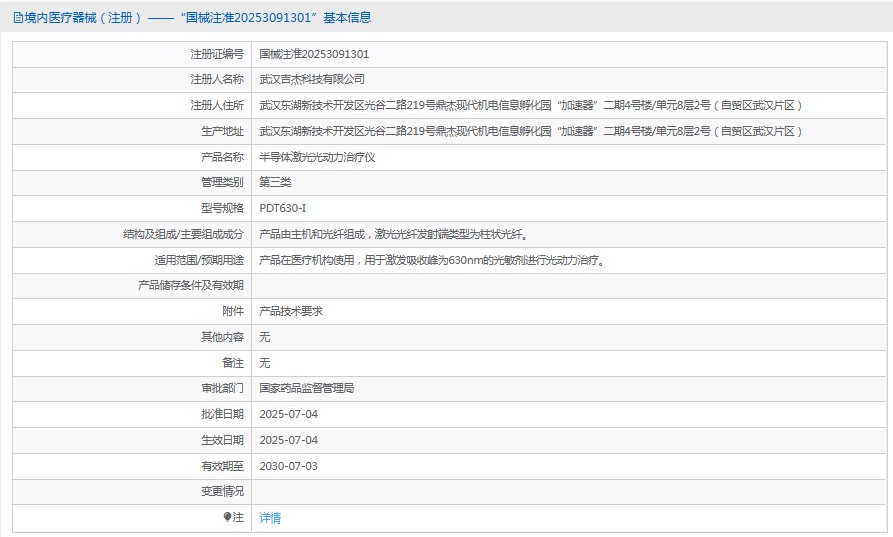Click the 管理类别 label
Image resolution: width=893 pixels, height=537 pixels.
click(222, 182)
